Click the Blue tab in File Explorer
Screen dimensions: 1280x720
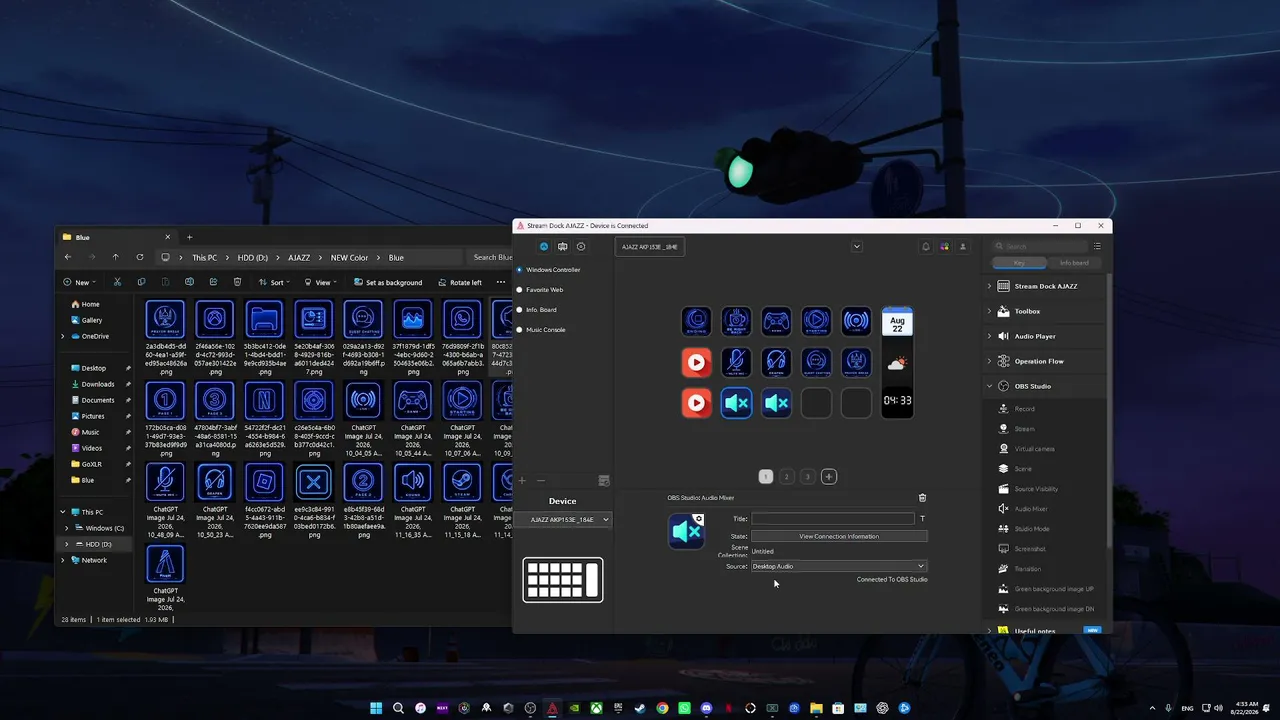coord(117,237)
